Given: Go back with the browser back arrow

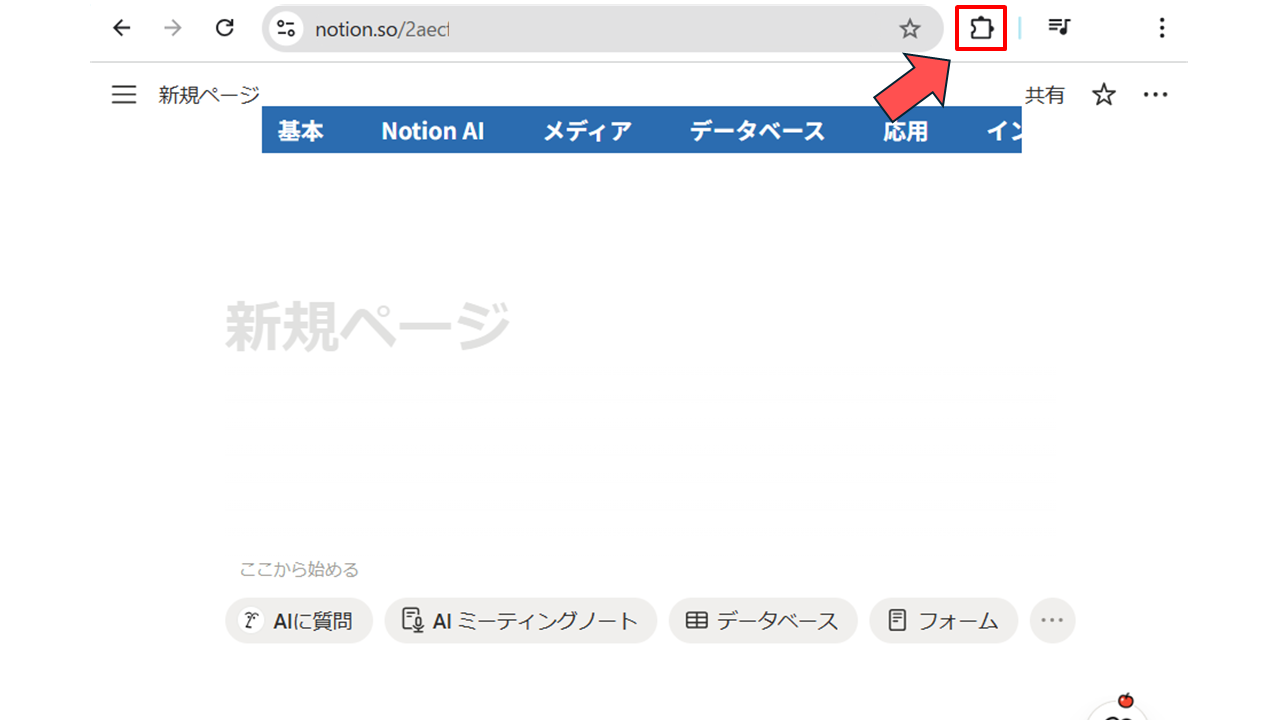Looking at the screenshot, I should coord(121,28).
